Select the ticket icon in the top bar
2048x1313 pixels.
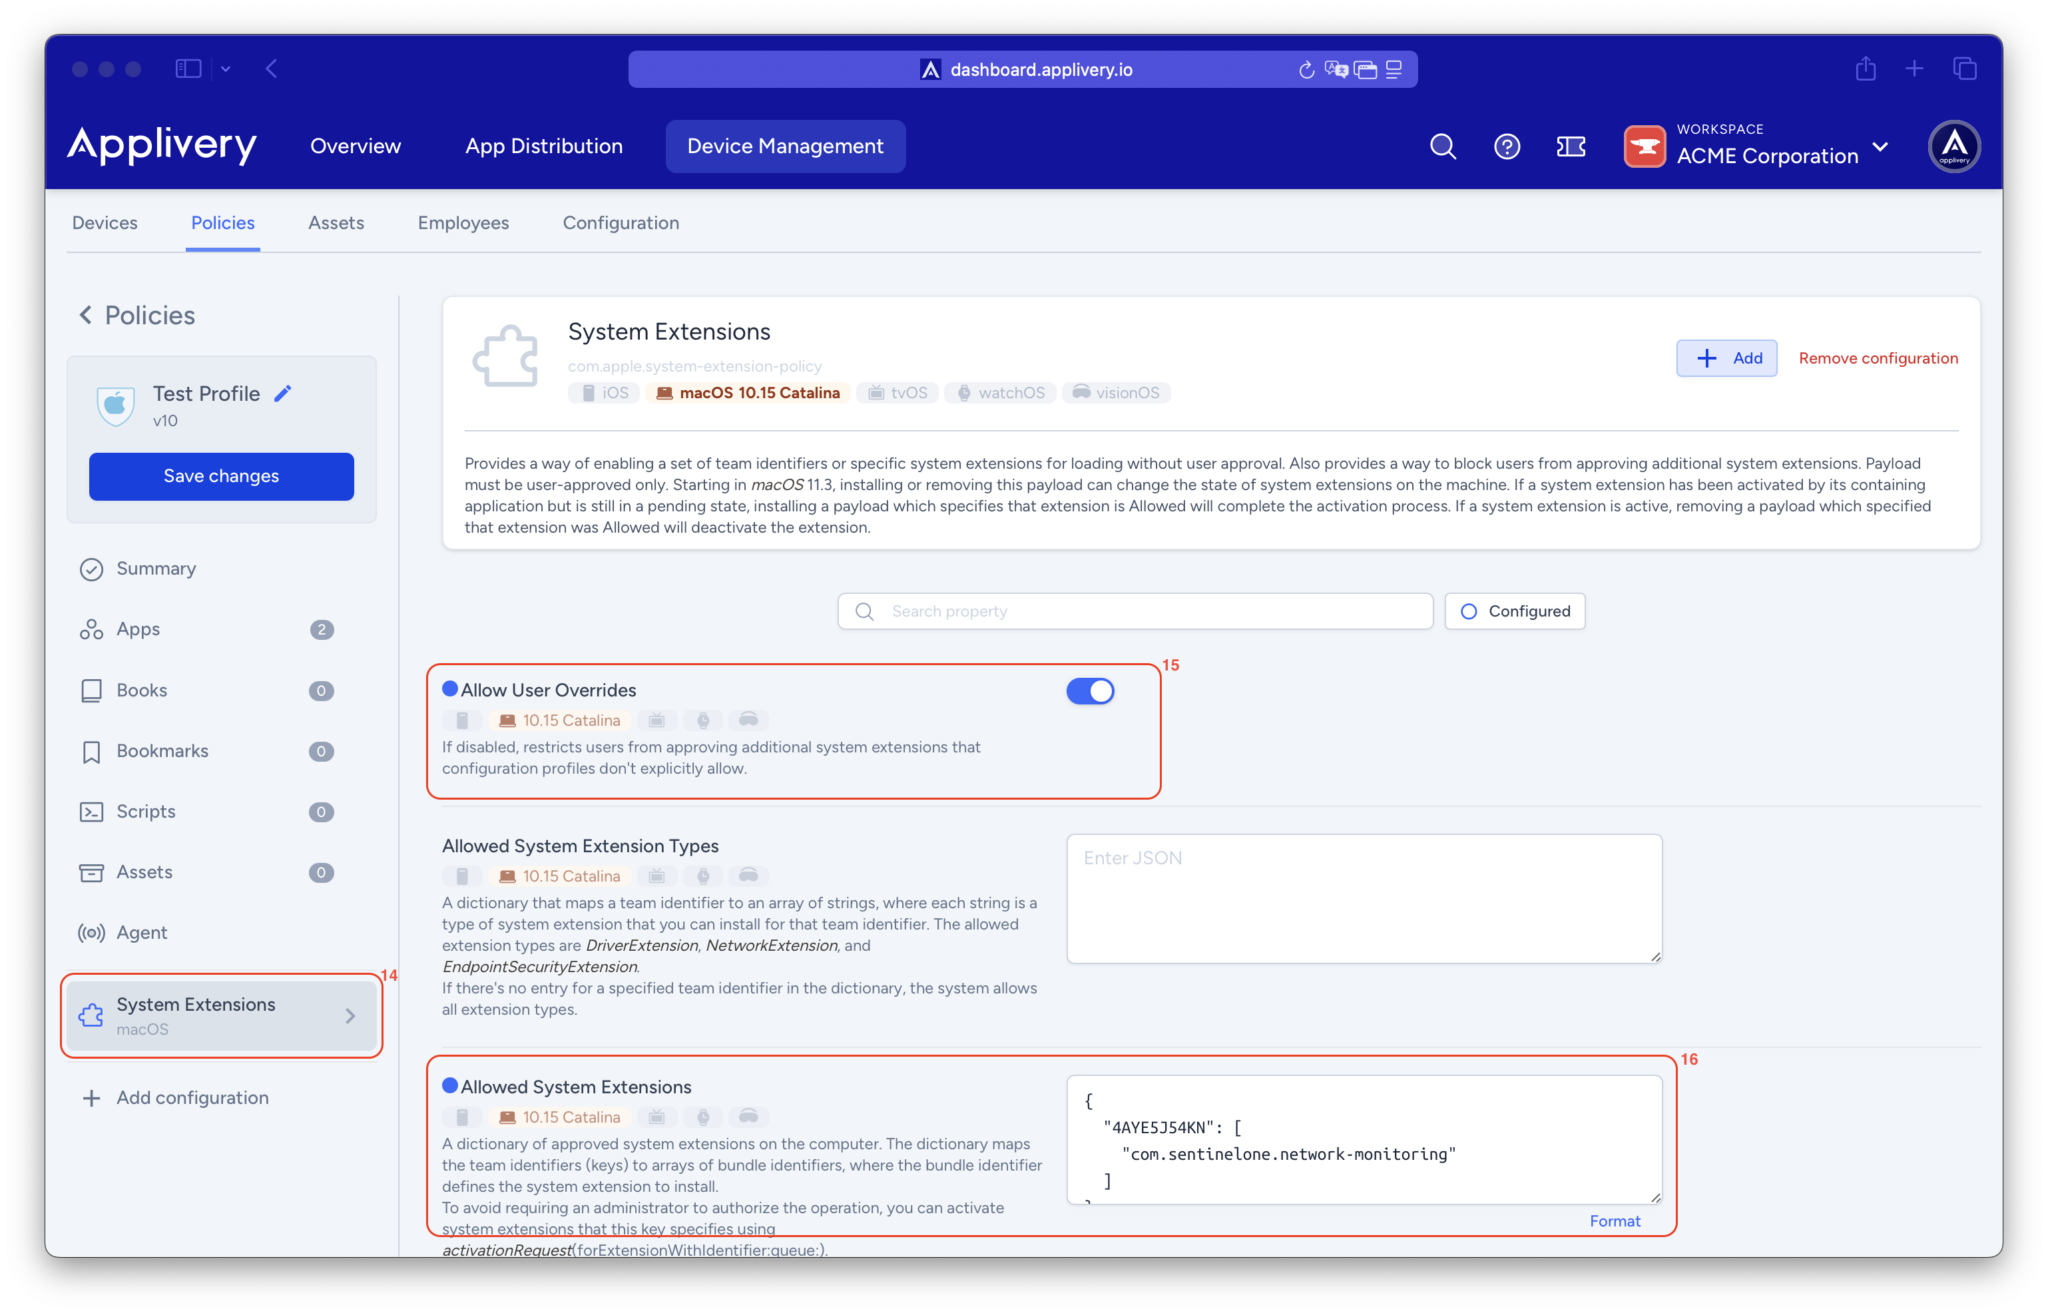click(x=1570, y=146)
